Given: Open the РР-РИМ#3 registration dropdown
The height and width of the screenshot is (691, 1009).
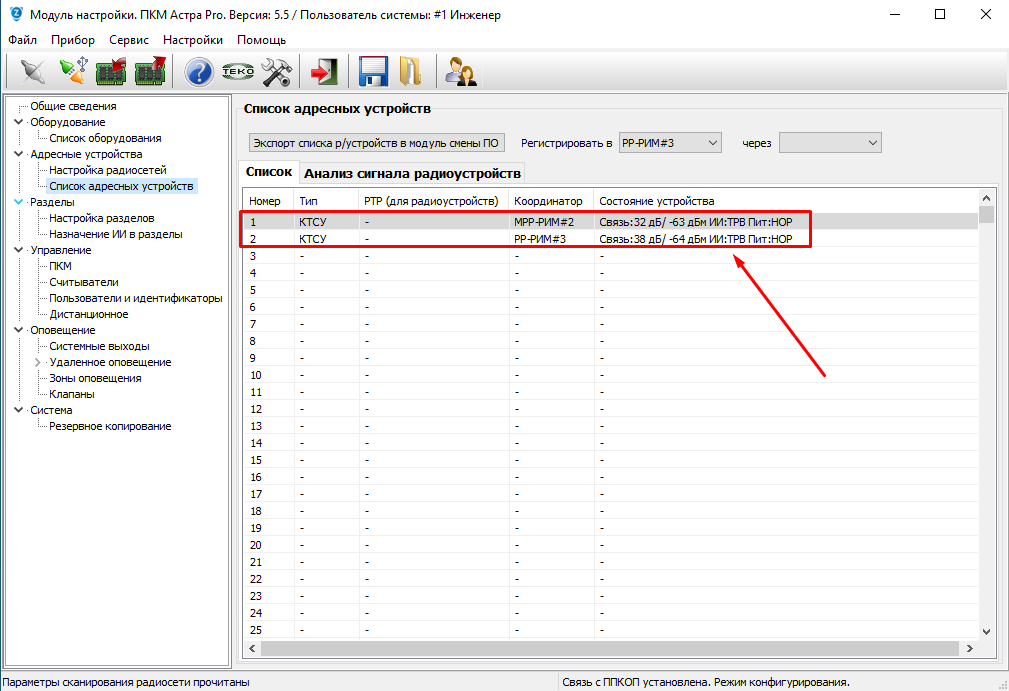Looking at the screenshot, I should (x=669, y=143).
